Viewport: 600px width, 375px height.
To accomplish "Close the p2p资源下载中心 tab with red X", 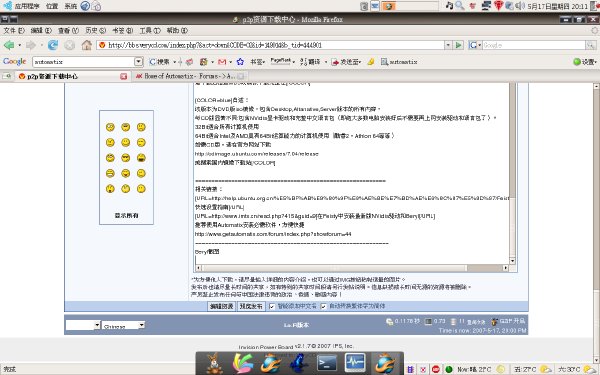I will click(123, 76).
